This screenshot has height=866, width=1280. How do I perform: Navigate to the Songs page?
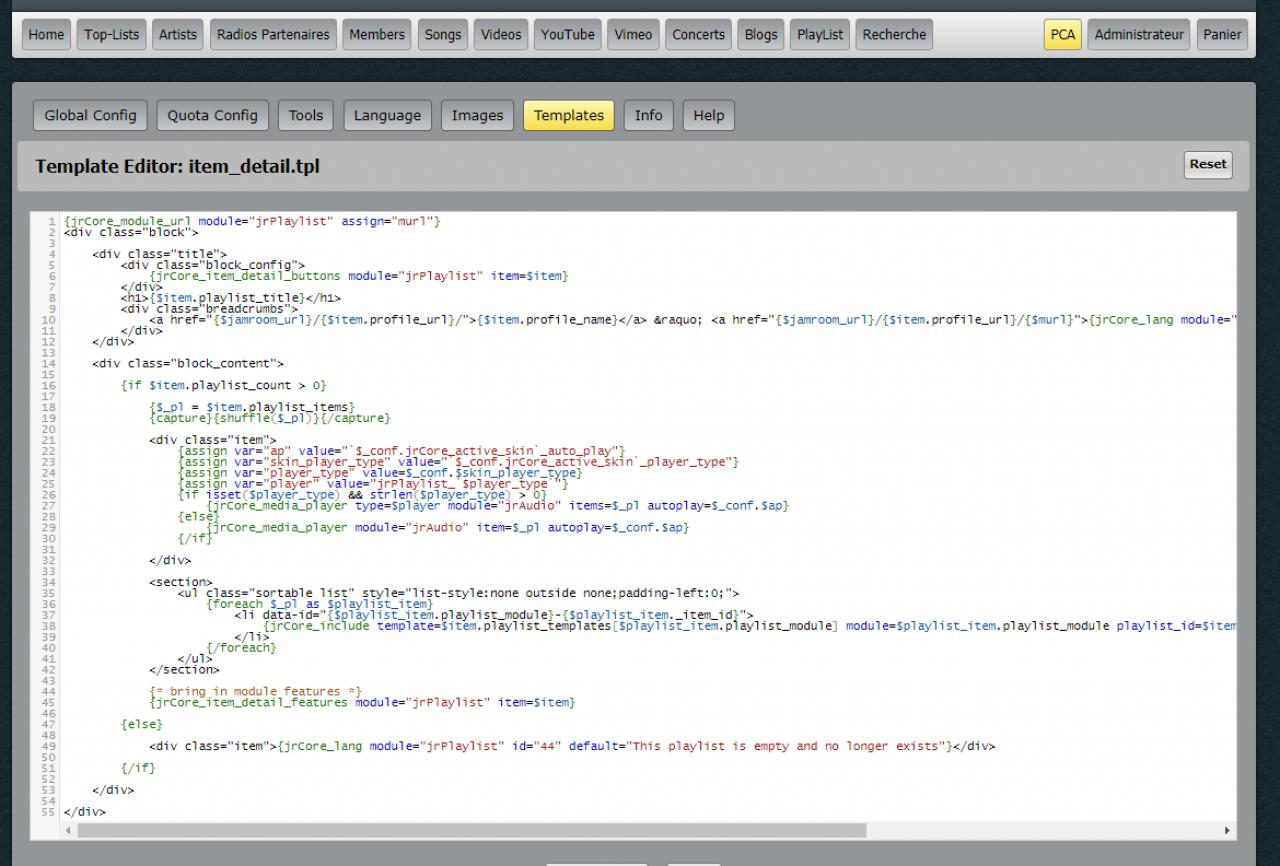(x=442, y=34)
